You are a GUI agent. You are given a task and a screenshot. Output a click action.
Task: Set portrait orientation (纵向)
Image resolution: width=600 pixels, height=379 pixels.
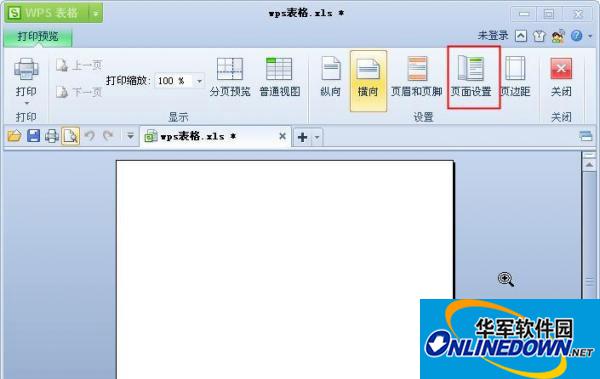point(331,77)
